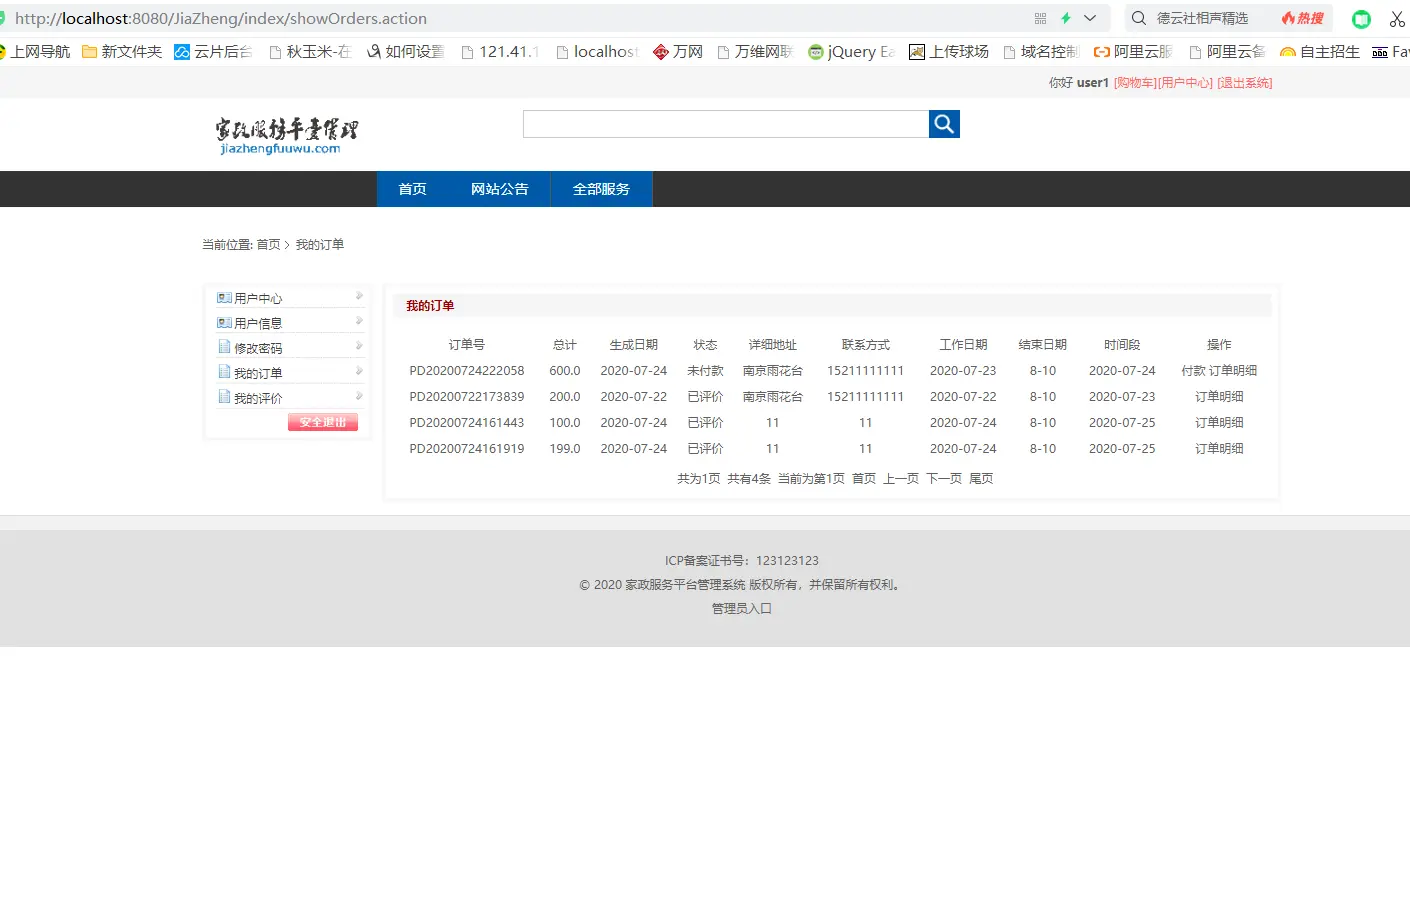Open 订单明细 for order PD20200724222058
The height and width of the screenshot is (920, 1410).
[x=1233, y=370]
